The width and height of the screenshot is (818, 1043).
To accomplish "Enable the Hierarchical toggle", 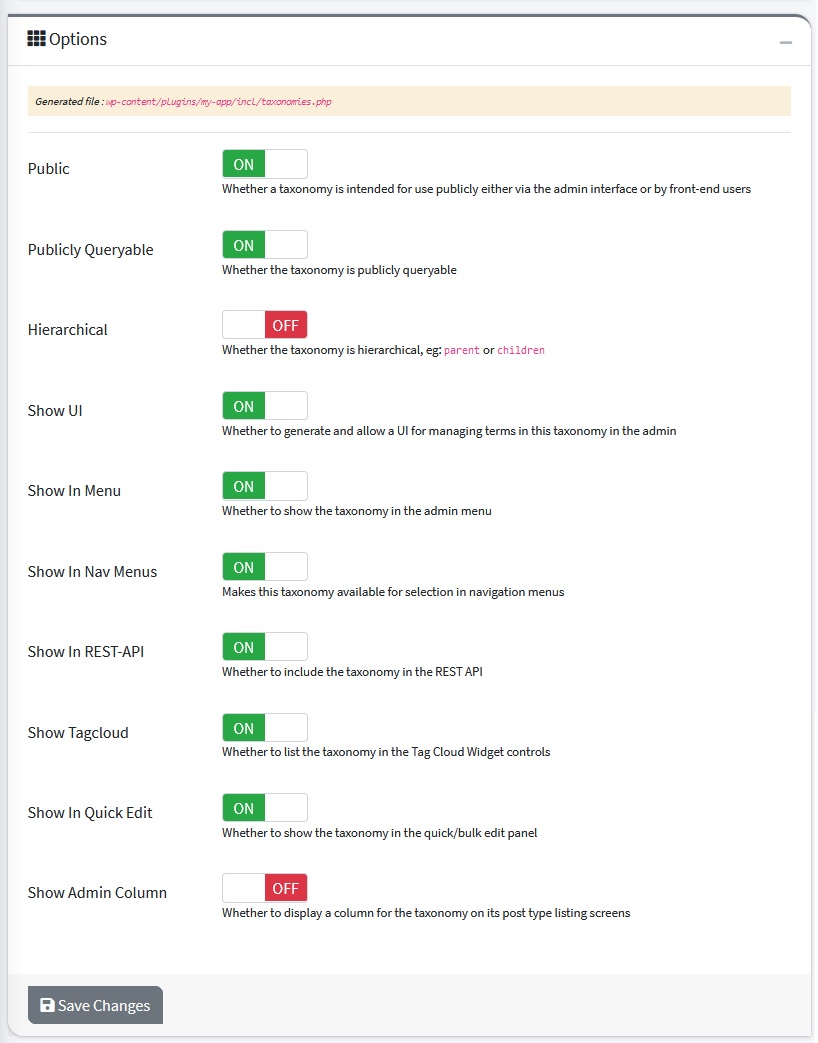I will pos(265,325).
